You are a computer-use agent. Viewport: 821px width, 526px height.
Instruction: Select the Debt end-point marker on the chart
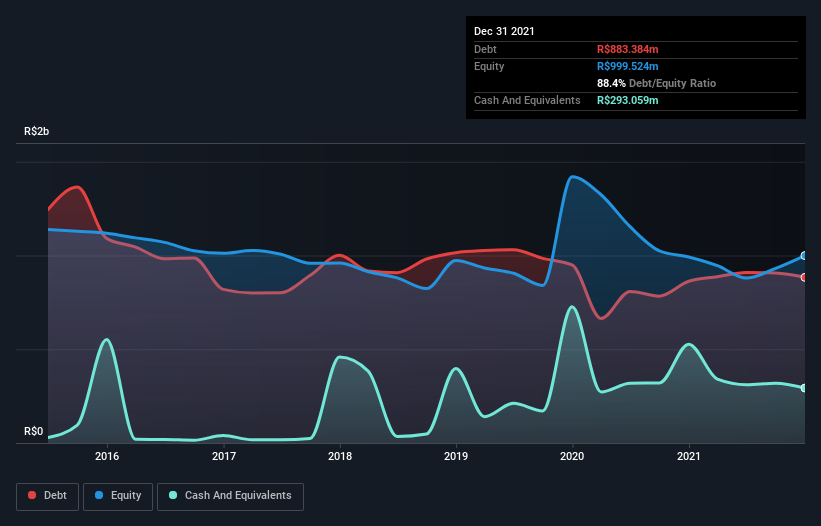804,277
